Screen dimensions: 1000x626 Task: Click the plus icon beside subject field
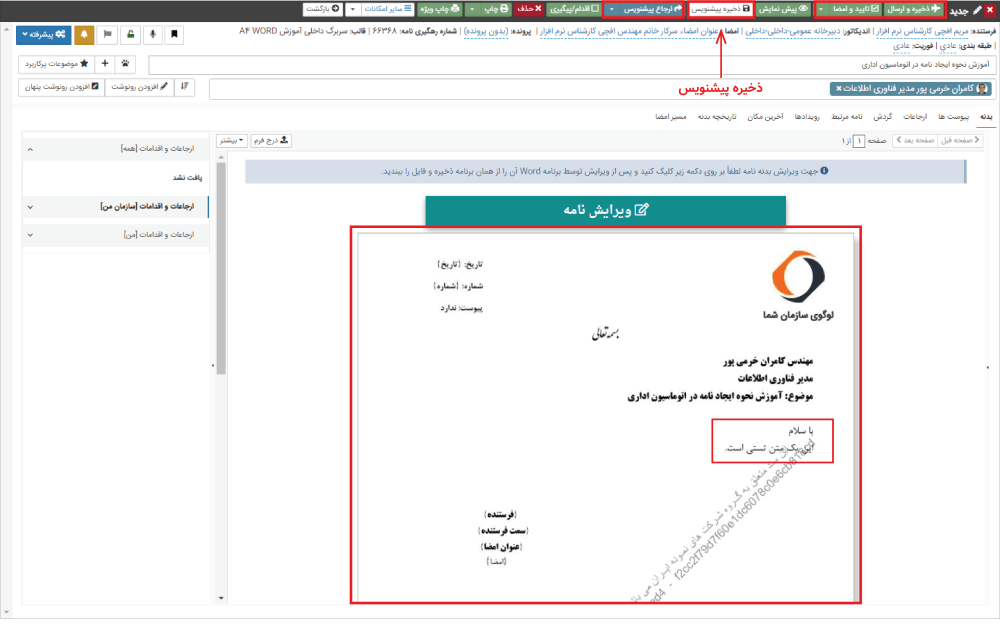[x=106, y=64]
